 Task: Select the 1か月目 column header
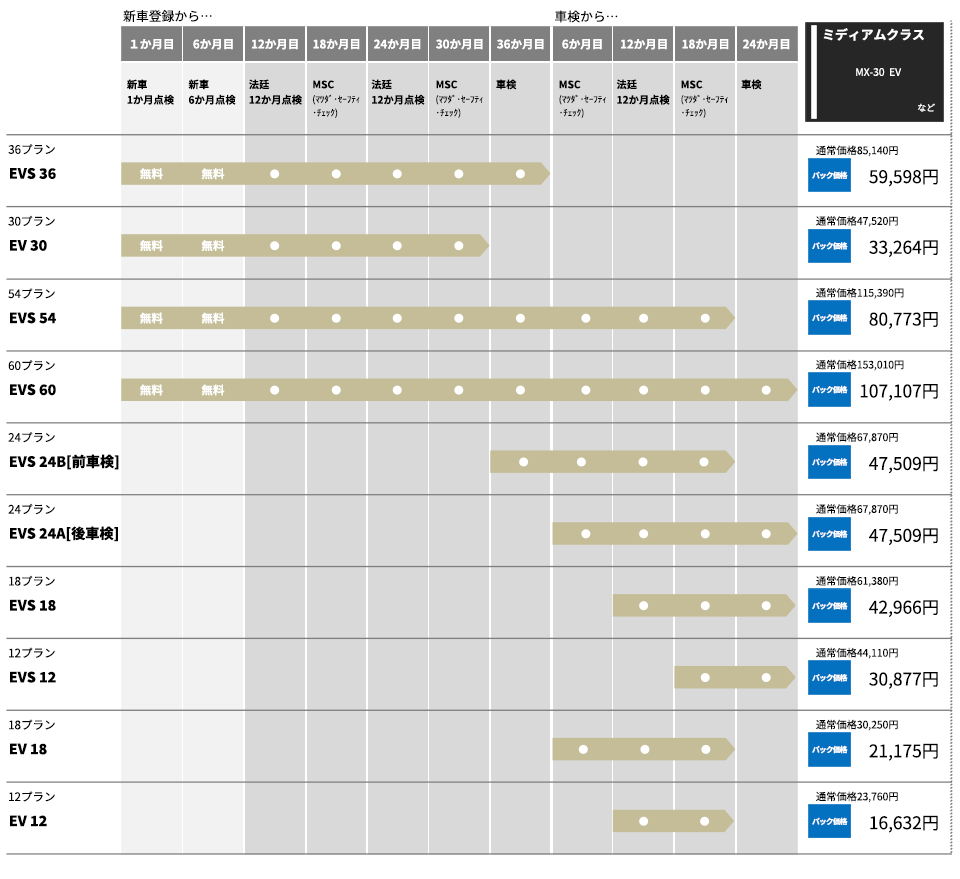coord(151,44)
